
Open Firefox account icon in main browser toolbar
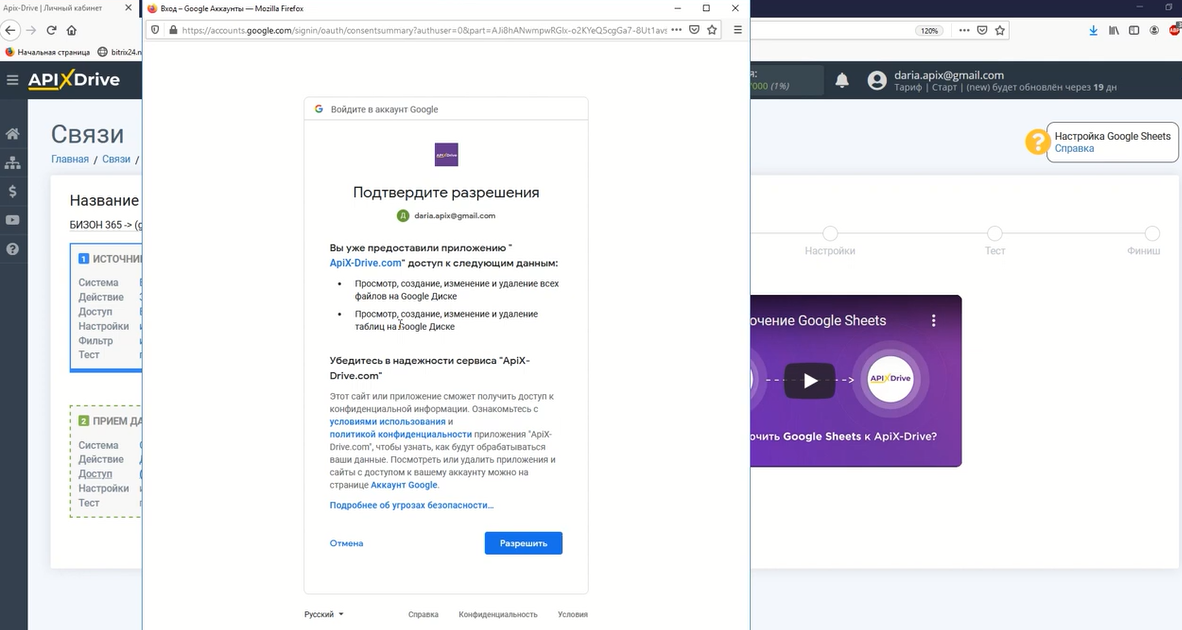point(1154,30)
